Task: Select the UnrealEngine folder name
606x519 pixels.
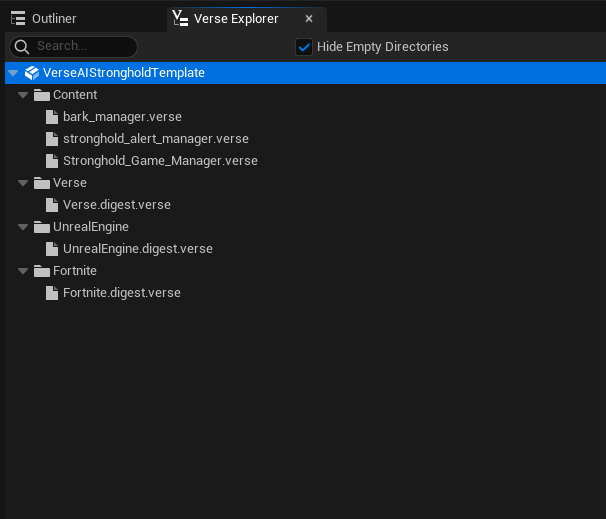Action: (x=91, y=227)
